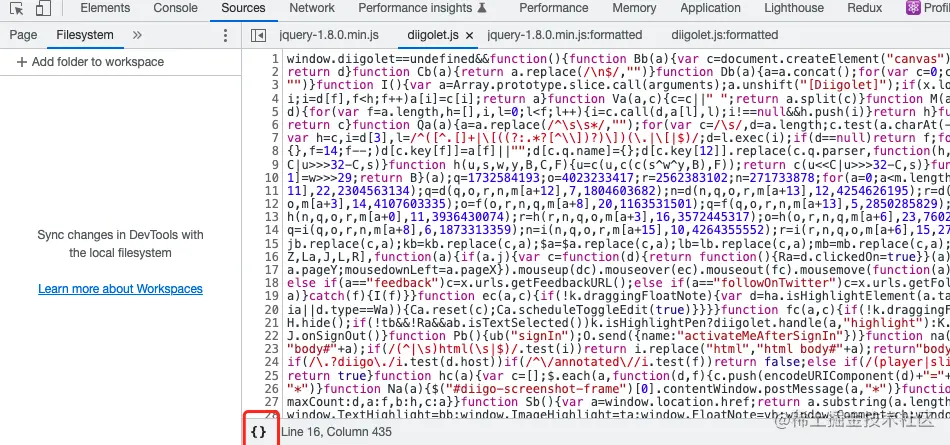Click line number 16 in gutter

point(272,256)
